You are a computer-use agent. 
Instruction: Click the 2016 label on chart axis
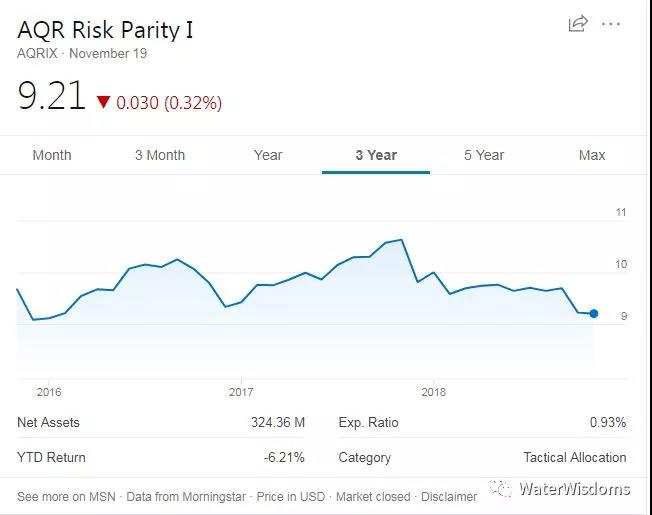[x=49, y=392]
